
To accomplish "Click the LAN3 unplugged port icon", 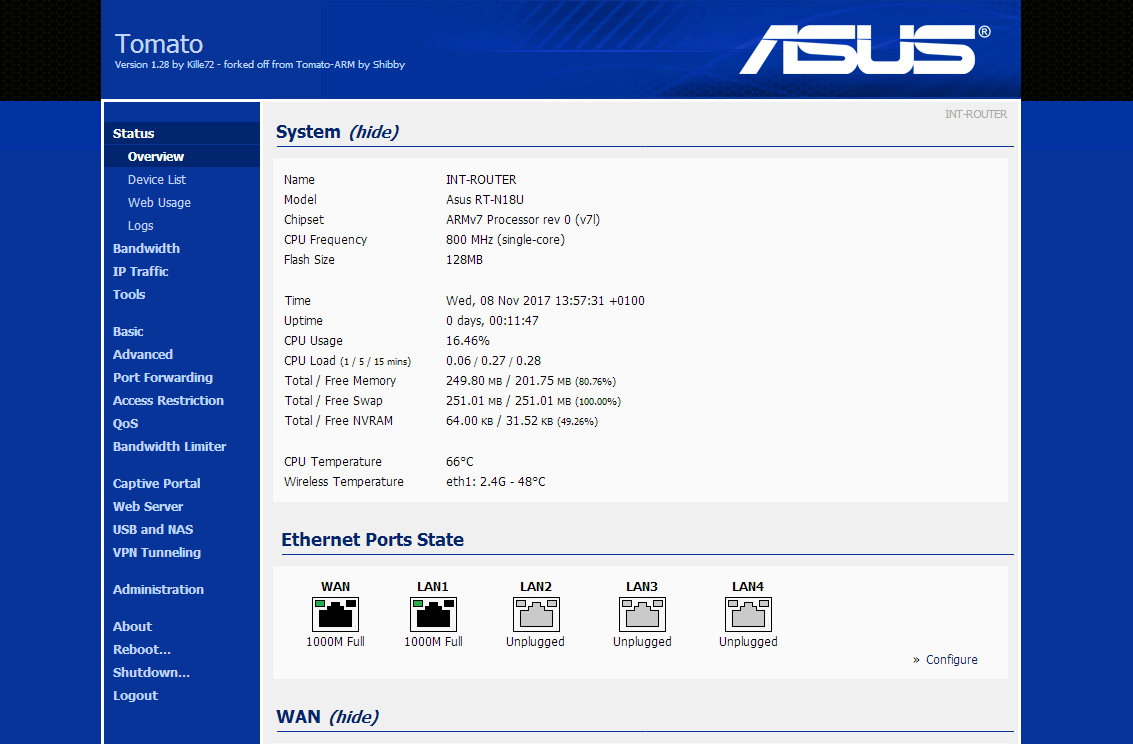I will tap(642, 614).
